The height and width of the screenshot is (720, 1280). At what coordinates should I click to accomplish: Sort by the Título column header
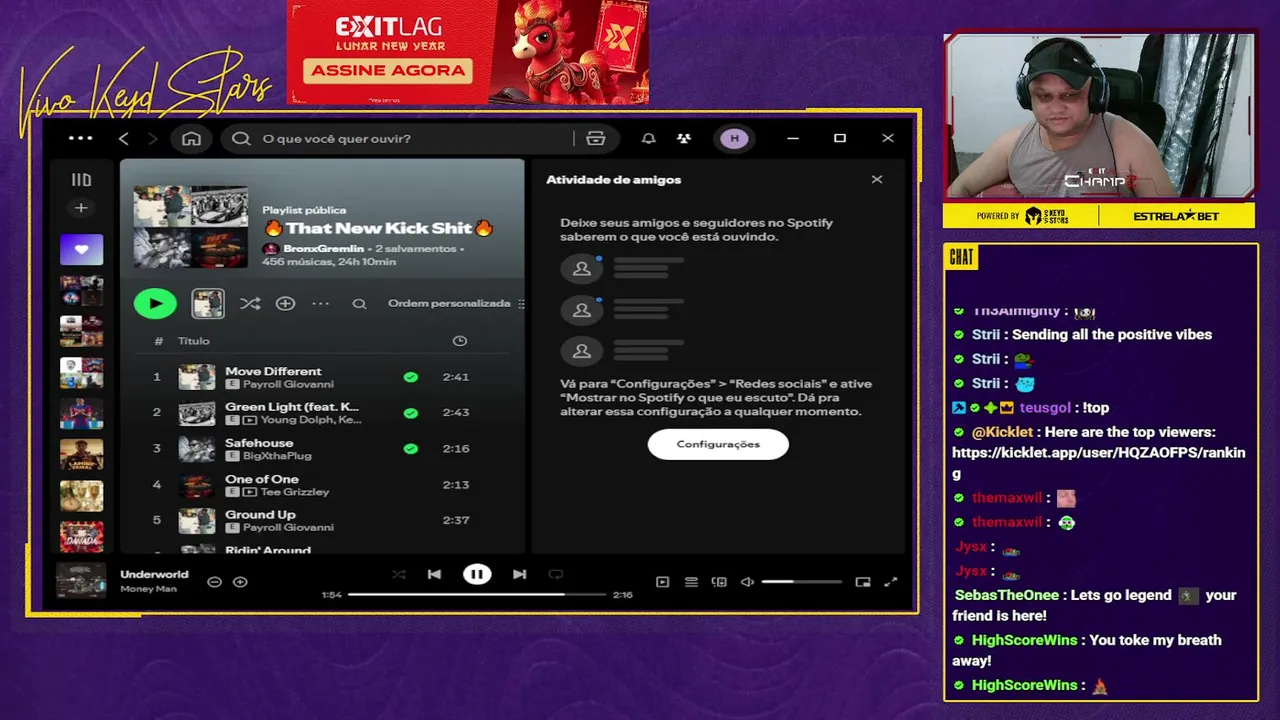[x=194, y=341]
